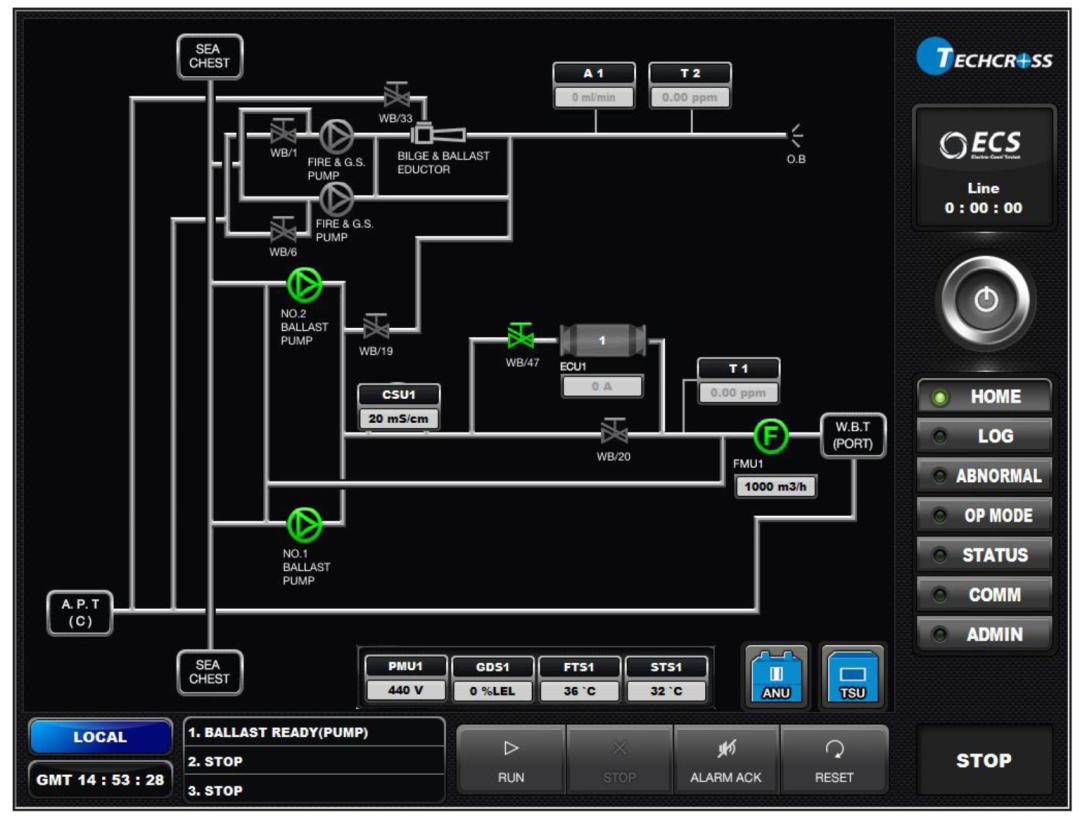
Task: Open the ABNORMAL menu page
Action: [x=984, y=476]
